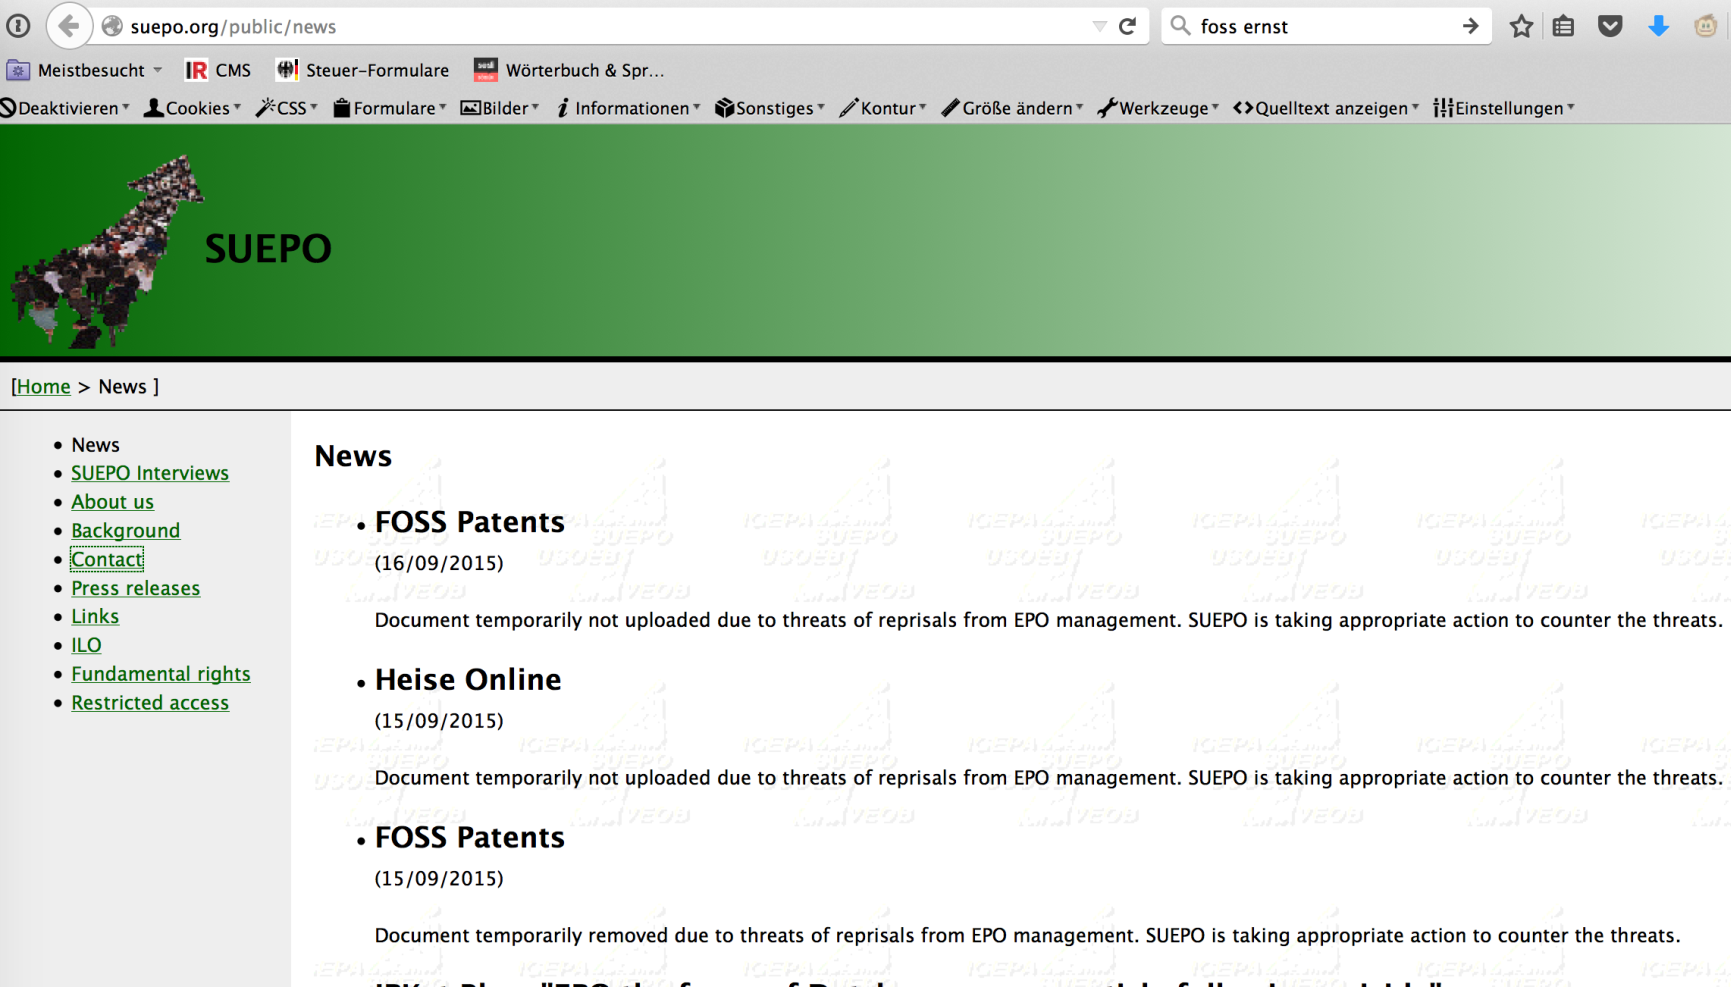Open the URL bar history dropdown arrow
Image resolution: width=1731 pixels, height=987 pixels.
coord(1099,26)
